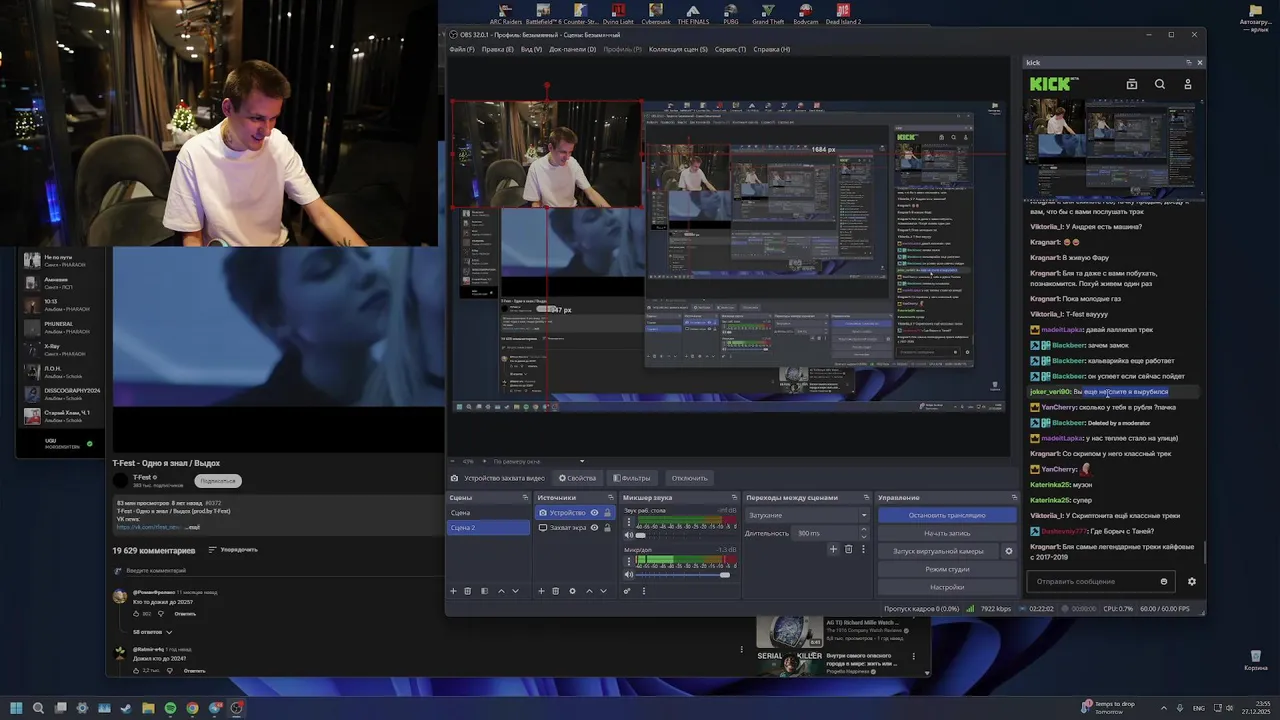Pop out the Сцены dock panel
1280x720 pixels.
pos(525,497)
